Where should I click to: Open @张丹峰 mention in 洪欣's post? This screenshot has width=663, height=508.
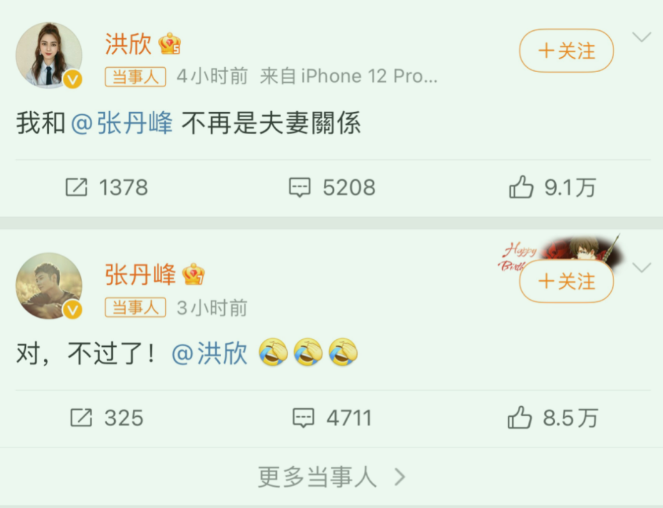pos(122,123)
